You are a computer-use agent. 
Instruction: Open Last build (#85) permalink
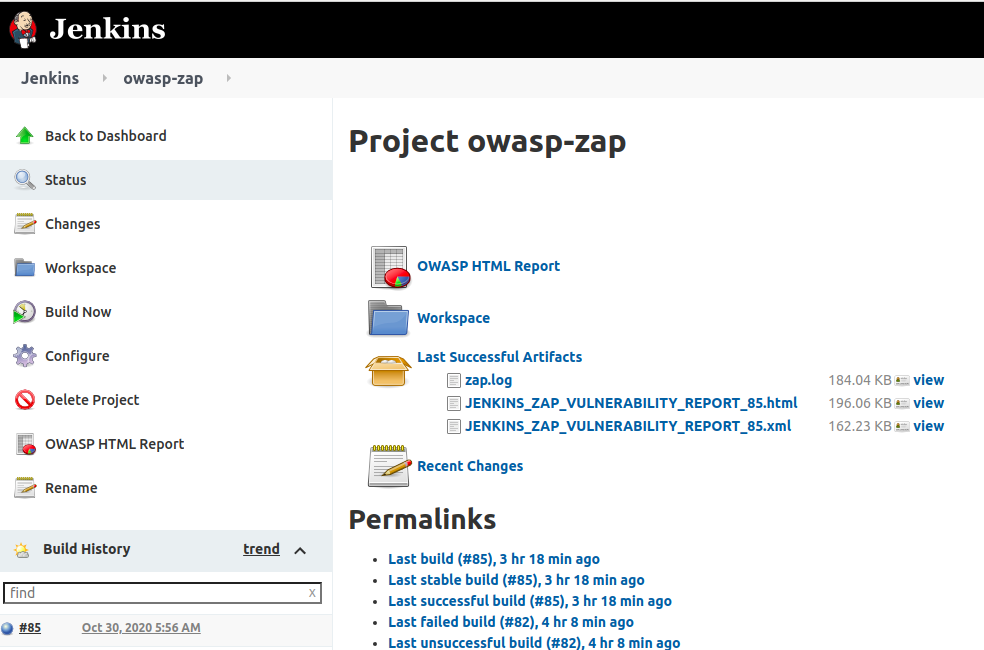(x=494, y=559)
